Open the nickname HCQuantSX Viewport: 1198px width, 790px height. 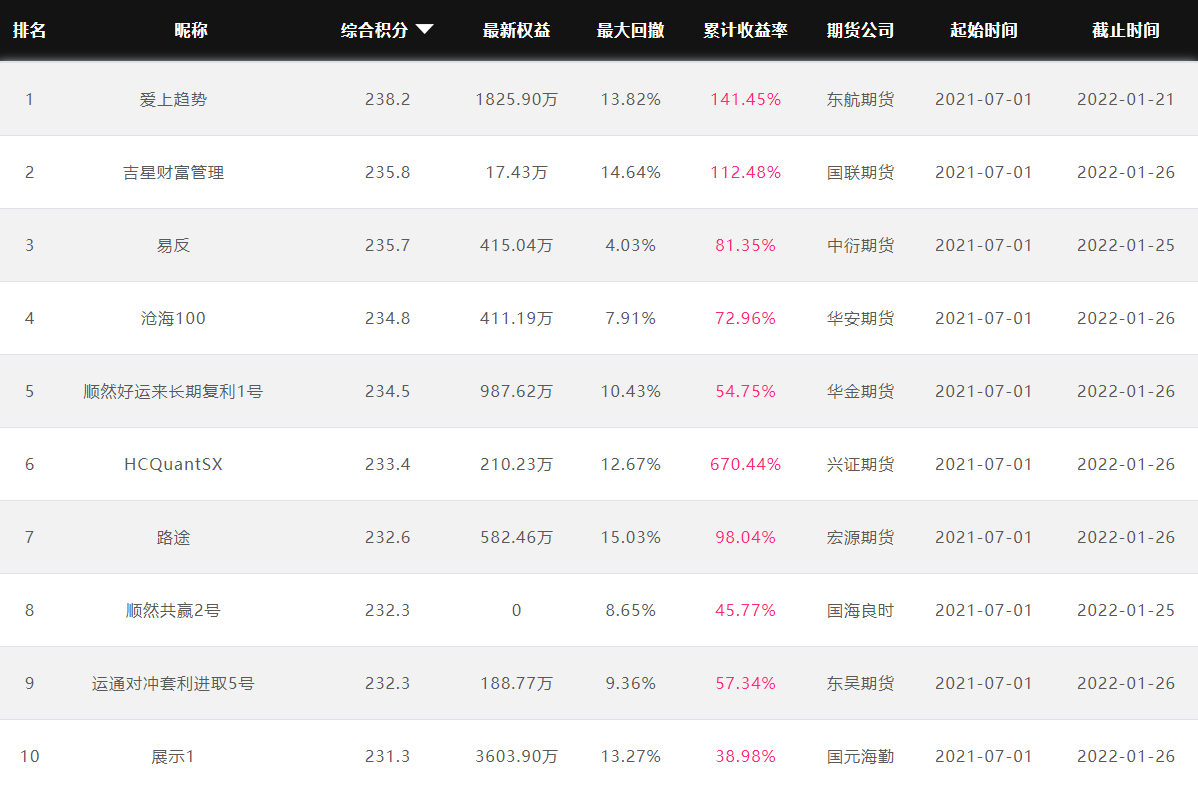pos(173,465)
